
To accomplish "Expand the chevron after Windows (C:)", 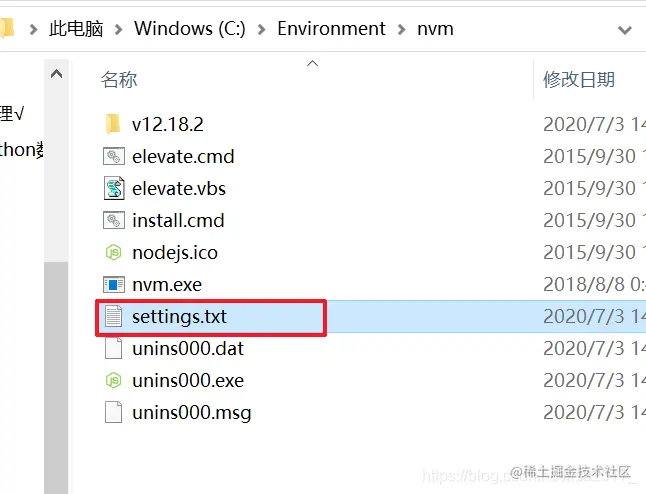I will (x=261, y=29).
